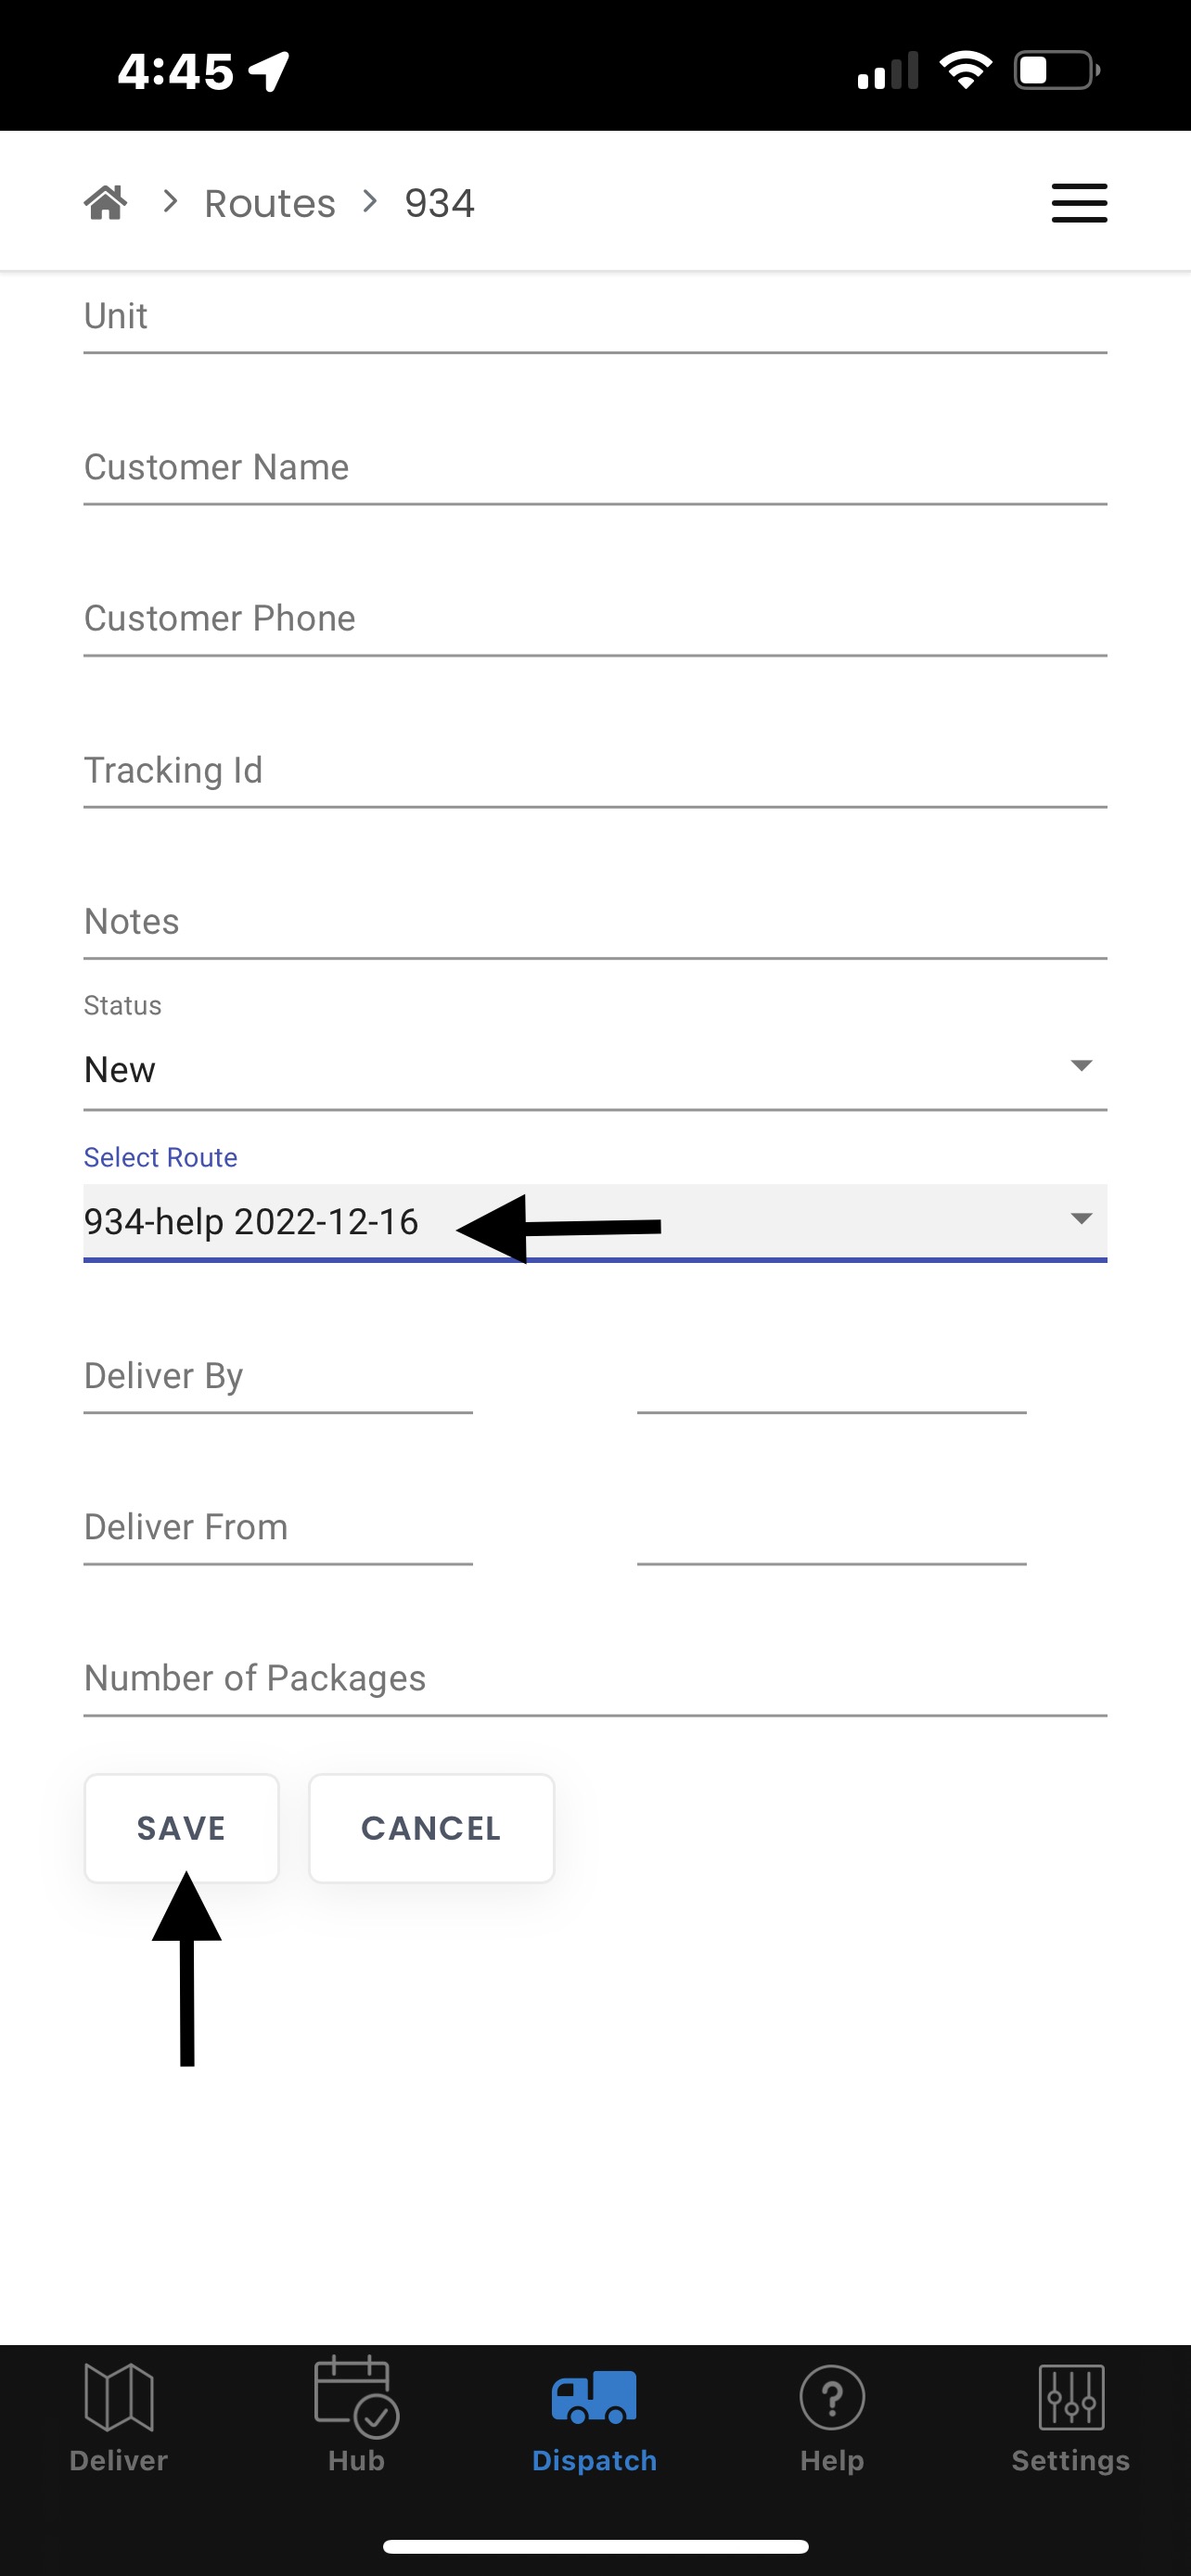Click the Notes input field
This screenshot has width=1191, height=2576.
click(595, 922)
